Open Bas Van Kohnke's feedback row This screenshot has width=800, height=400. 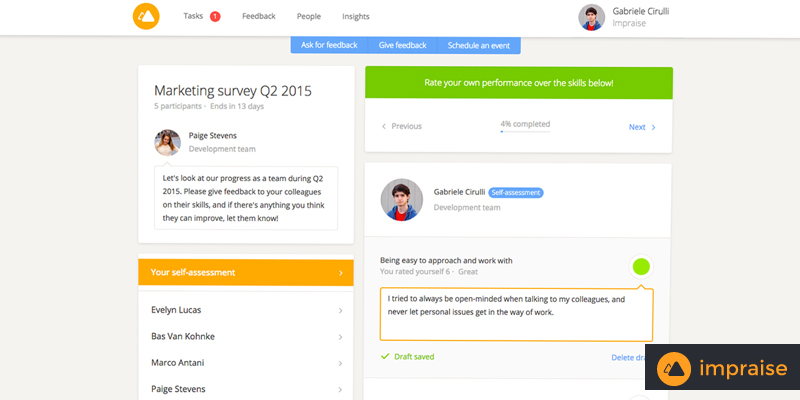tap(245, 336)
